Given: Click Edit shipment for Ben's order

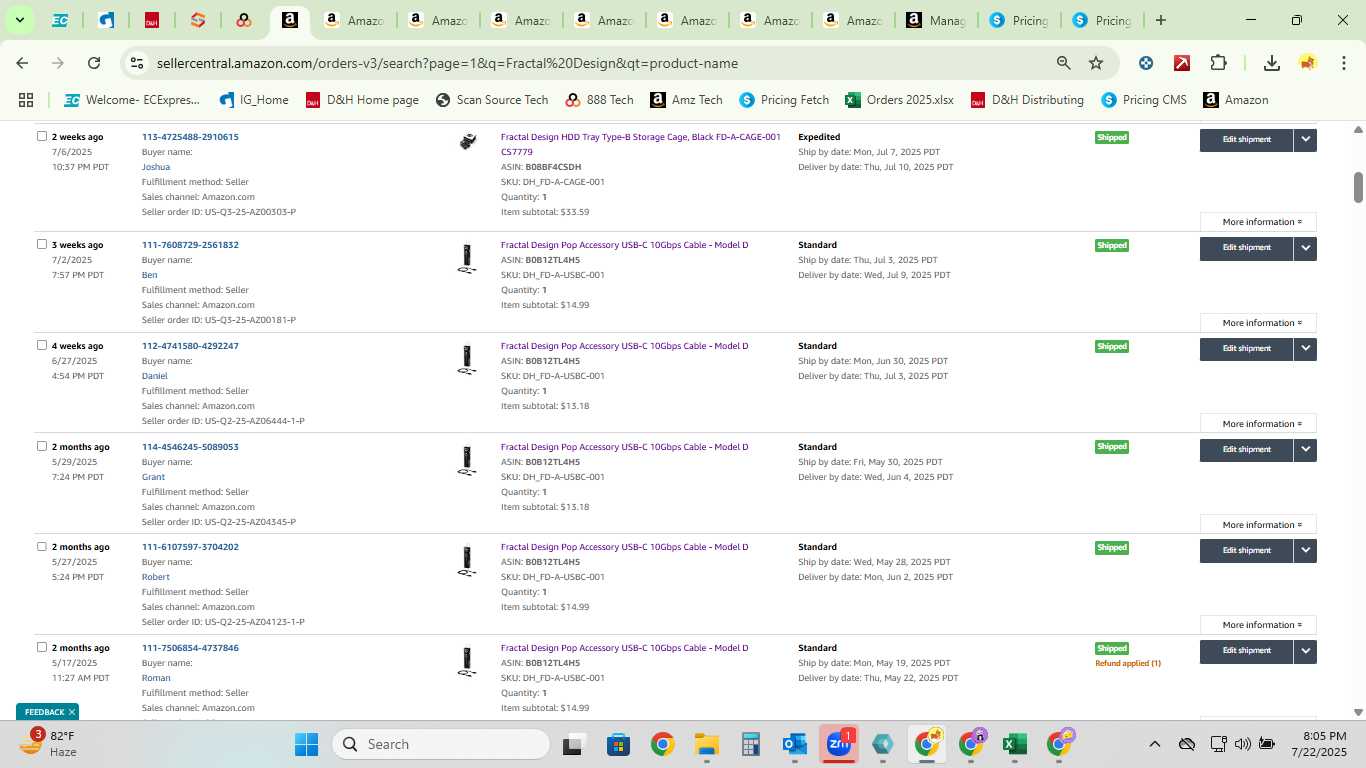Looking at the screenshot, I should [1246, 248].
